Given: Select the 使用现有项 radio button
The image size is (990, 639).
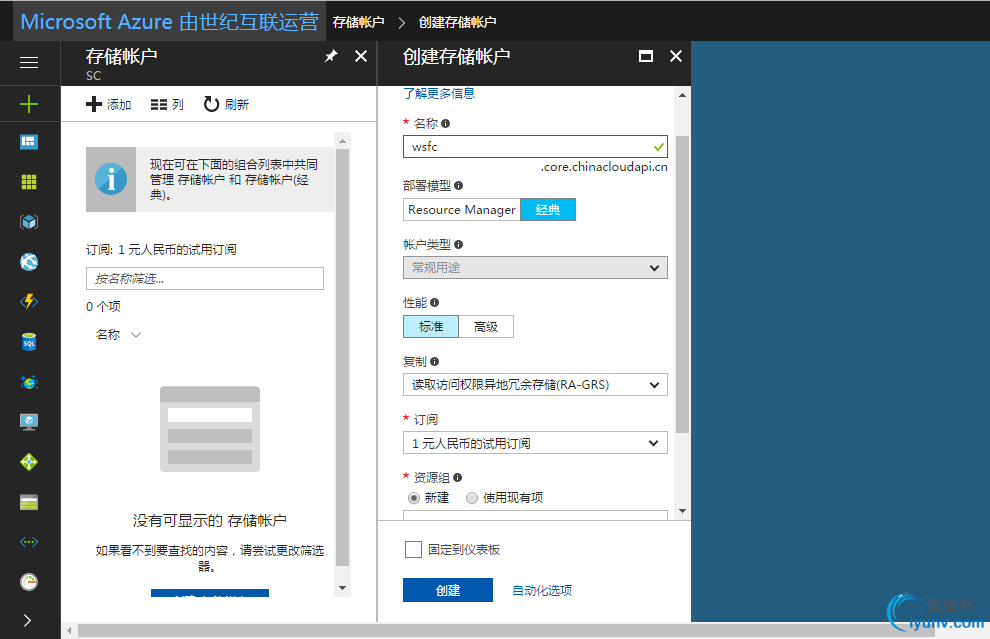Looking at the screenshot, I should 472,498.
